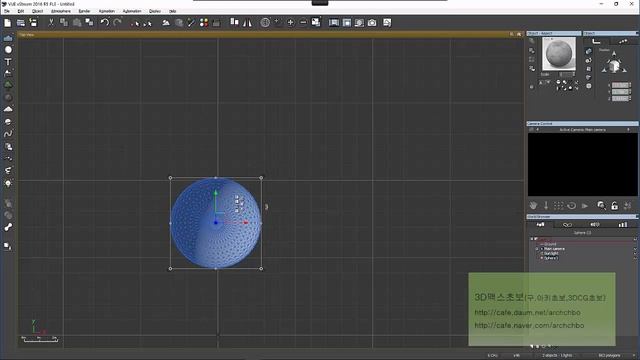Viewport: 640px width, 360px height.
Task: Open the atmosphere editor cloud icon
Action: click(x=166, y=23)
